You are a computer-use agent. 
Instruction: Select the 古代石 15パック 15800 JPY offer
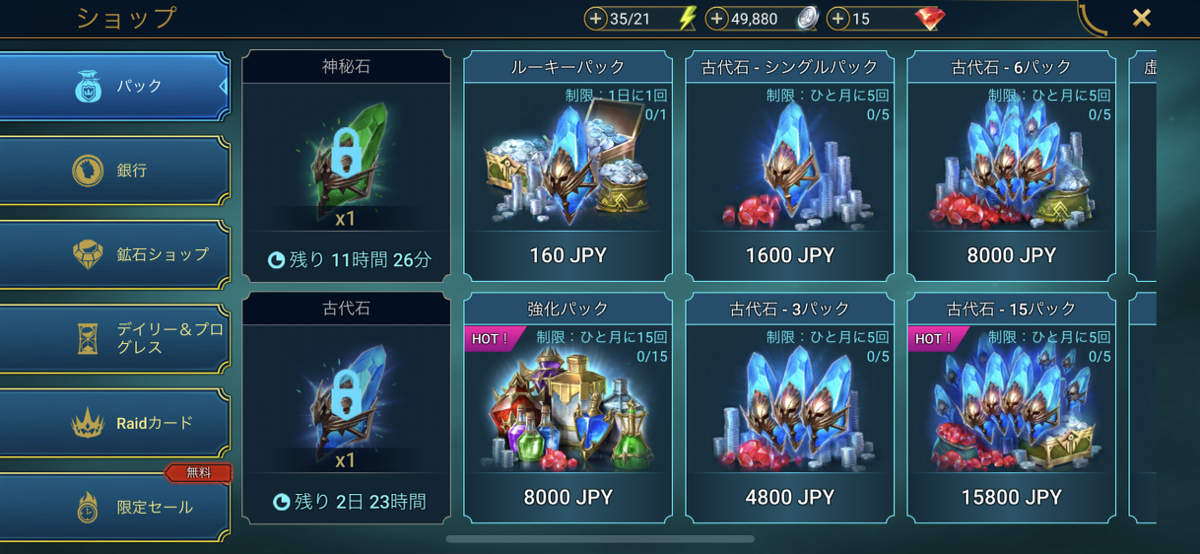[x=1012, y=407]
